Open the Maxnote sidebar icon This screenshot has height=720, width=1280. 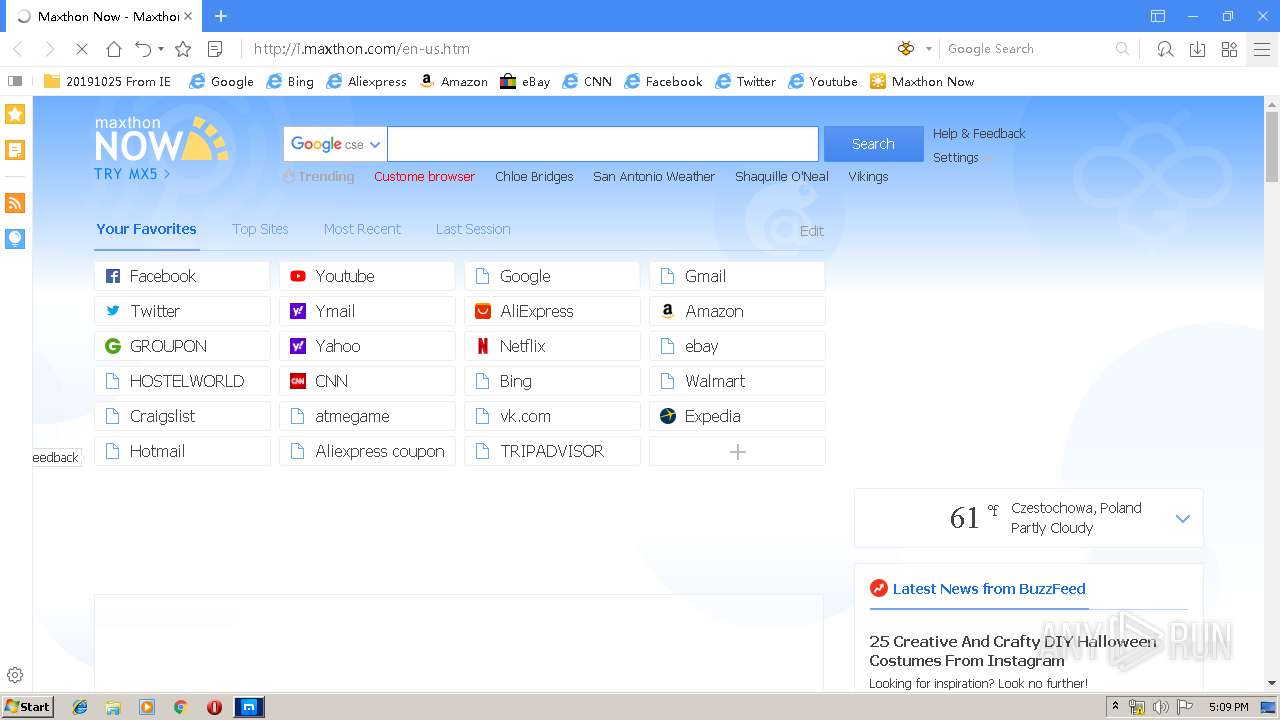point(15,150)
